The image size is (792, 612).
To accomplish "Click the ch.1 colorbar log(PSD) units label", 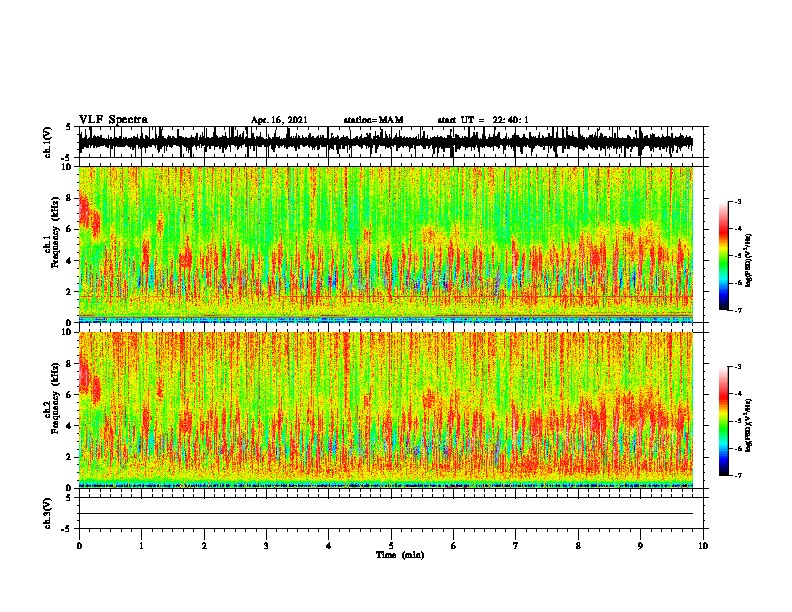I will coord(749,261).
